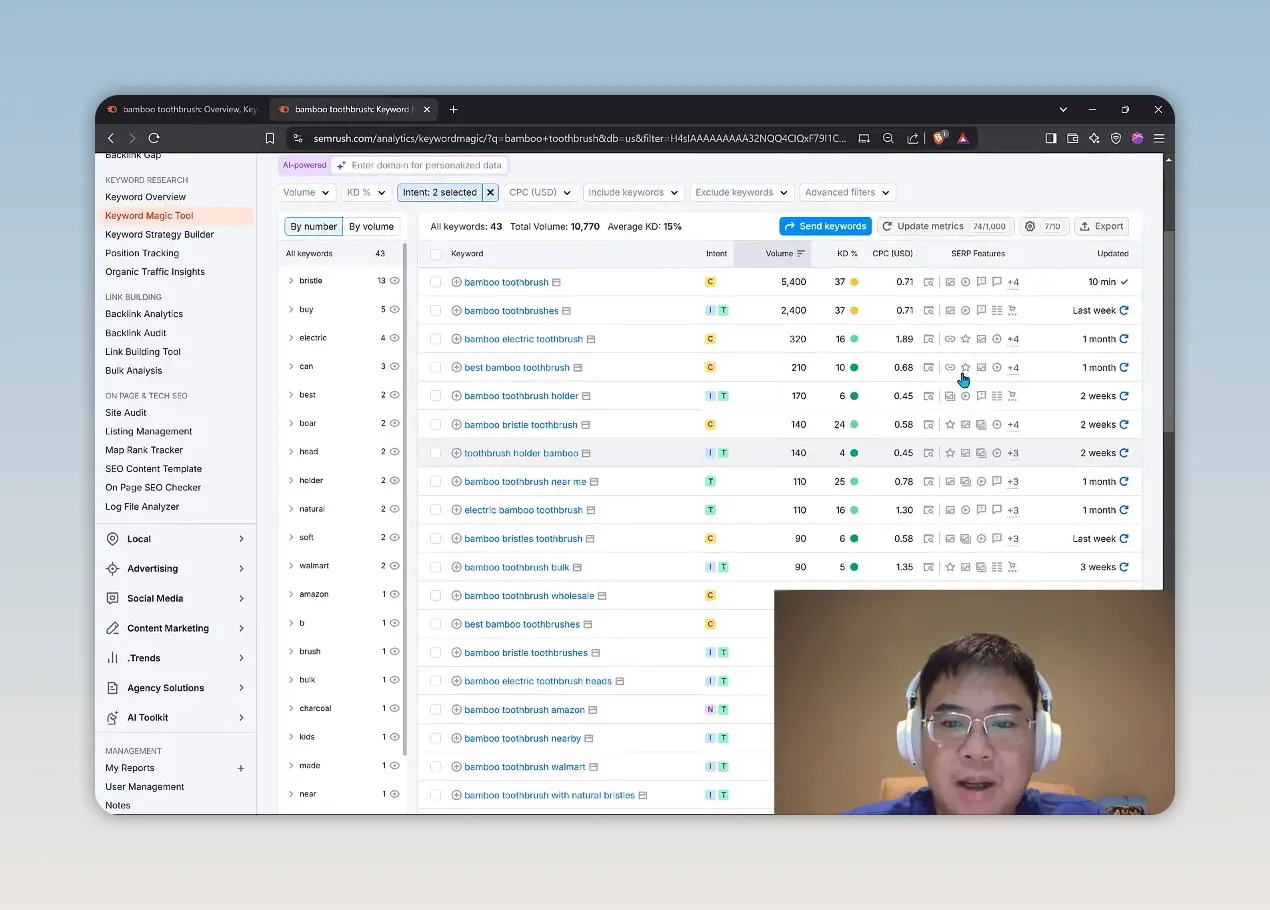Expand the buy keyword group
Viewport: 1270px width, 910px height.
291,309
